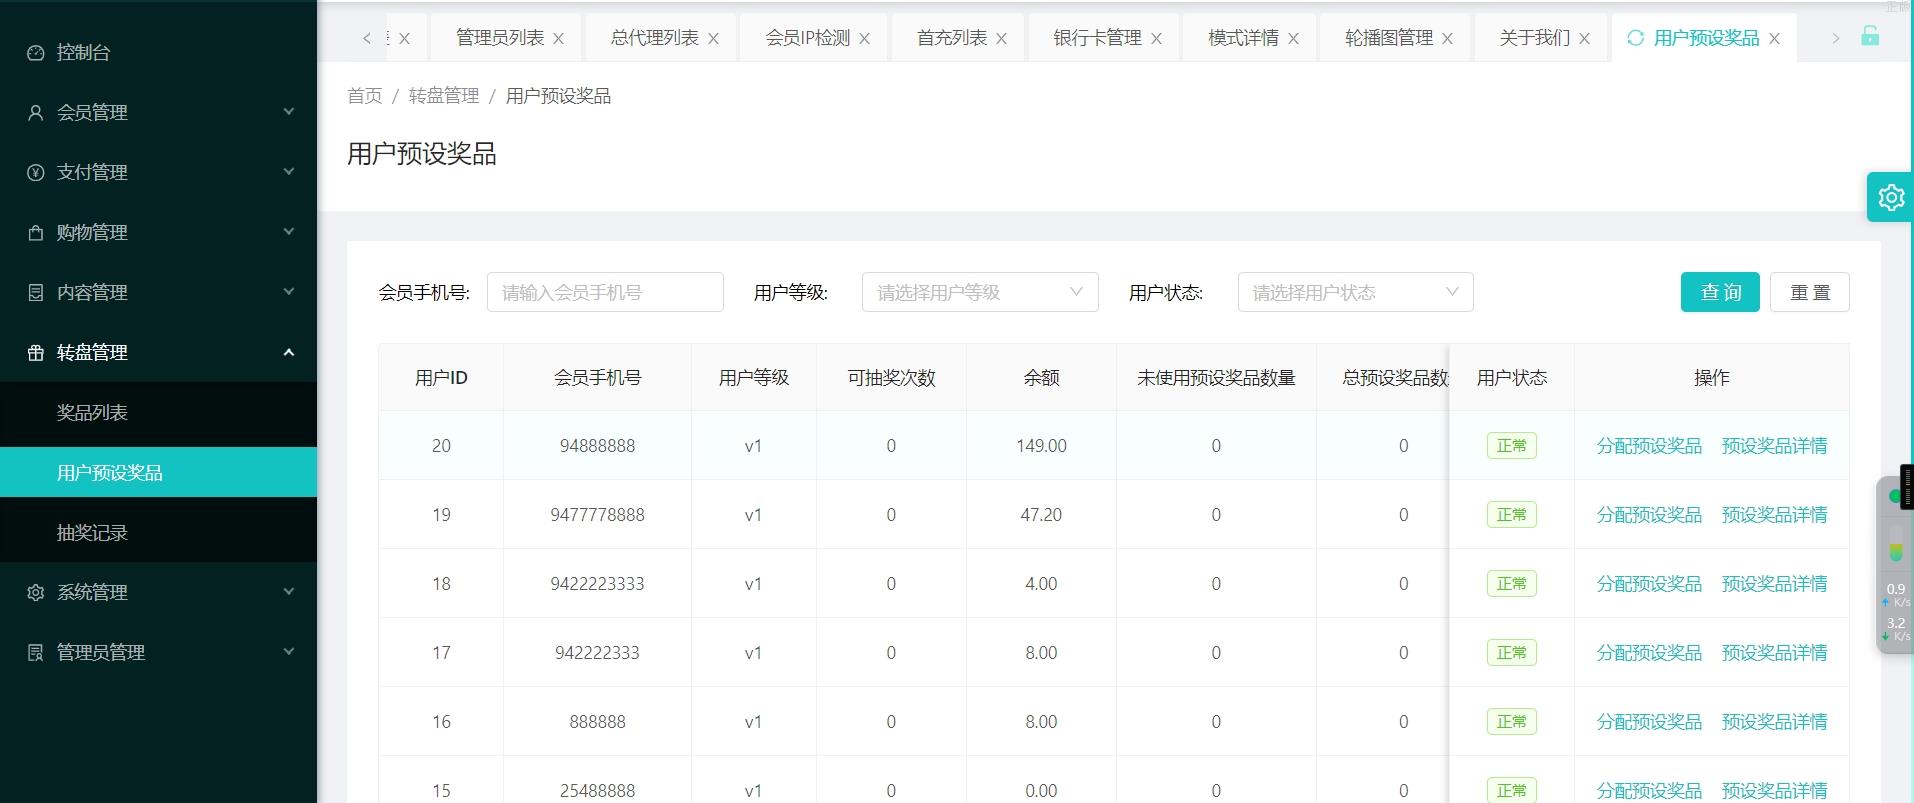Open the 用户状态 dropdown
This screenshot has height=803, width=1914.
click(x=1354, y=292)
